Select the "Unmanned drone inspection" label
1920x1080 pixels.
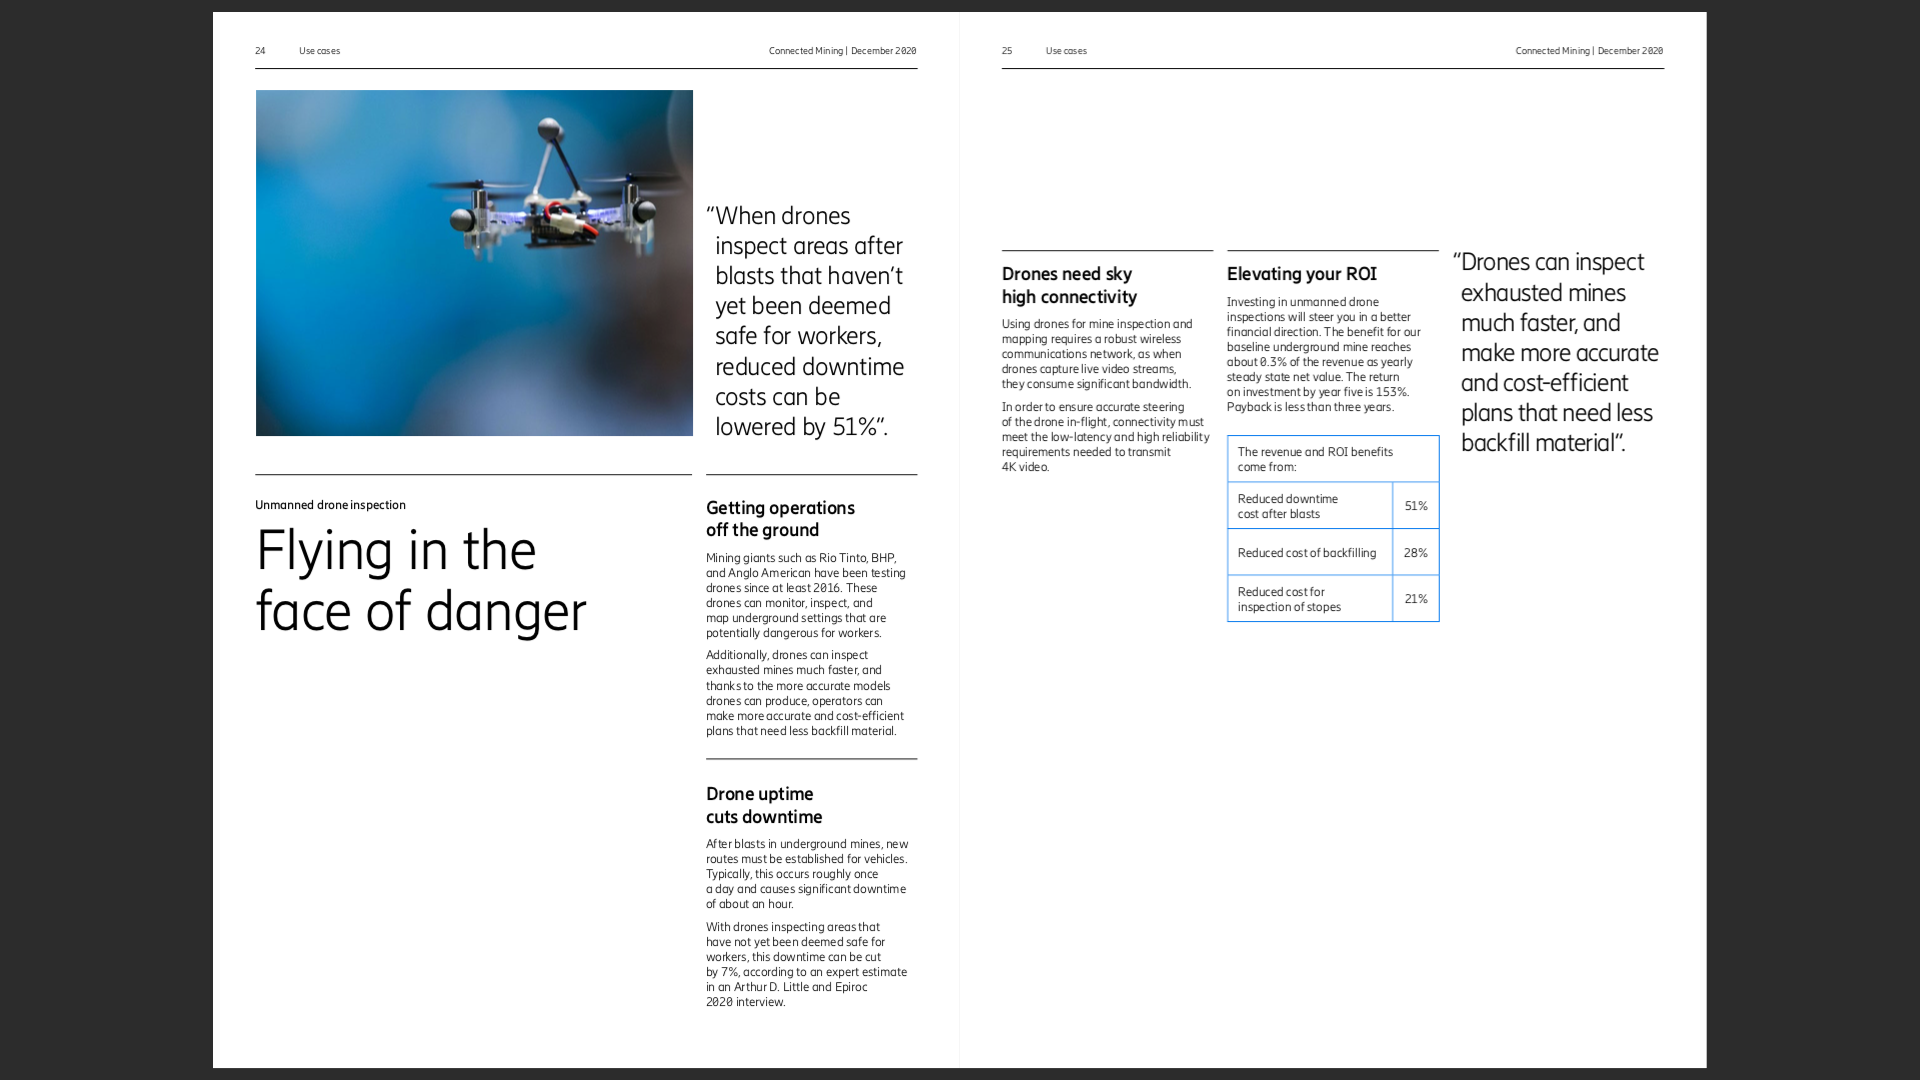point(330,505)
